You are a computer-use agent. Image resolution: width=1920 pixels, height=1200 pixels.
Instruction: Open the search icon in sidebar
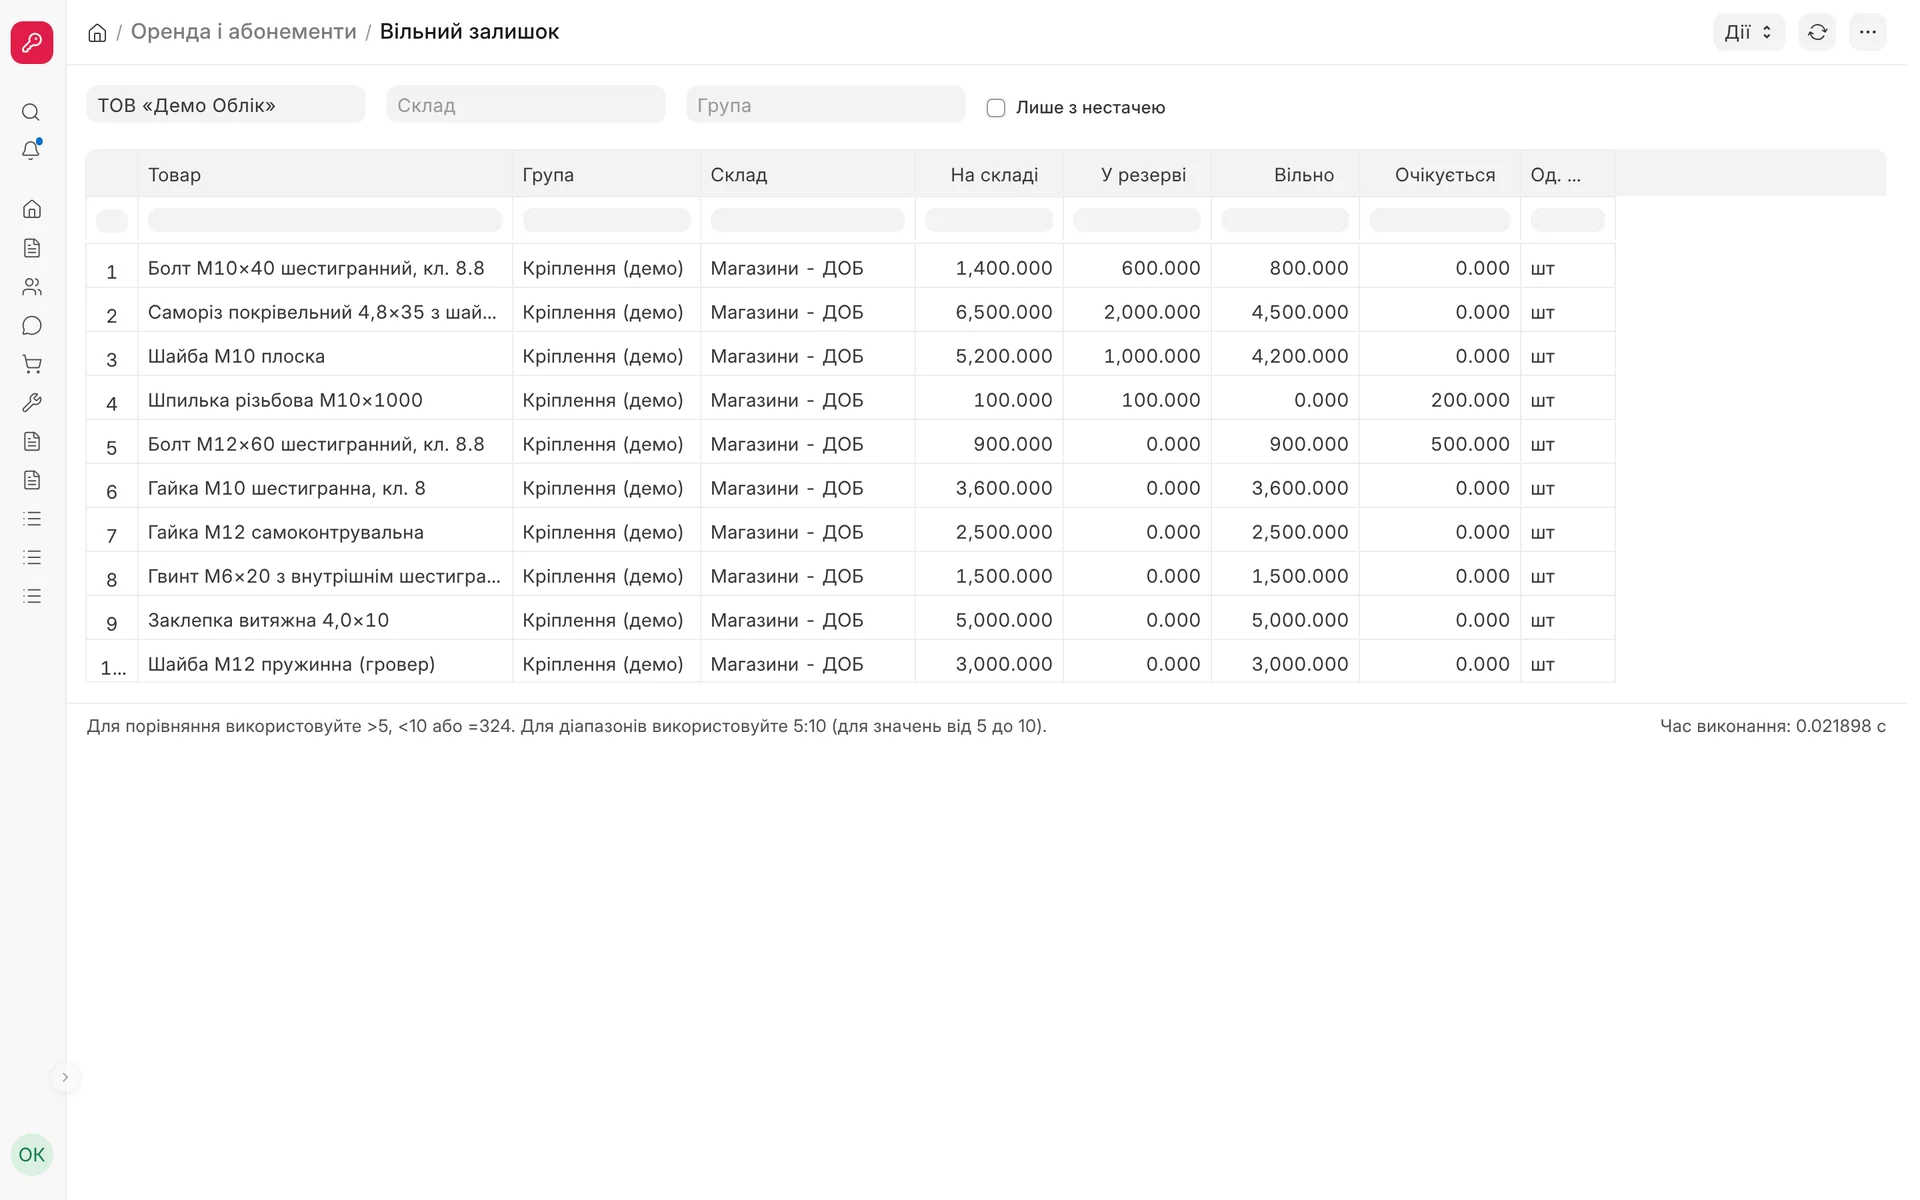click(x=31, y=112)
